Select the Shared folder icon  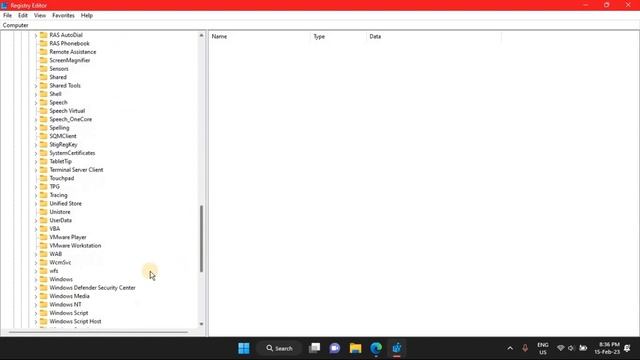pos(44,77)
